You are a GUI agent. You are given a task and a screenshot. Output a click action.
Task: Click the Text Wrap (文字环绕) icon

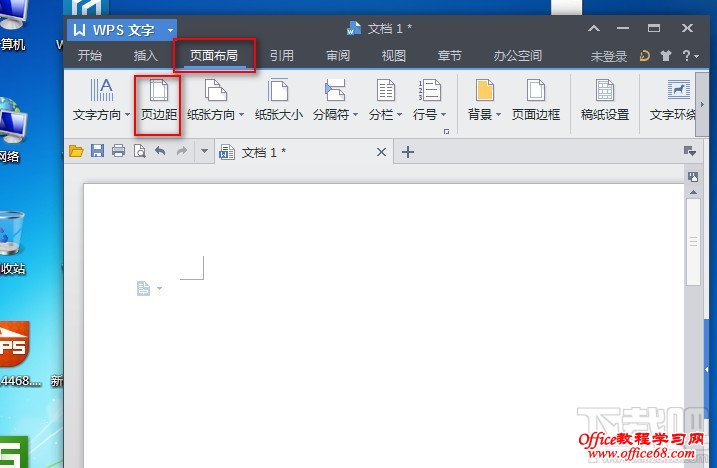679,90
